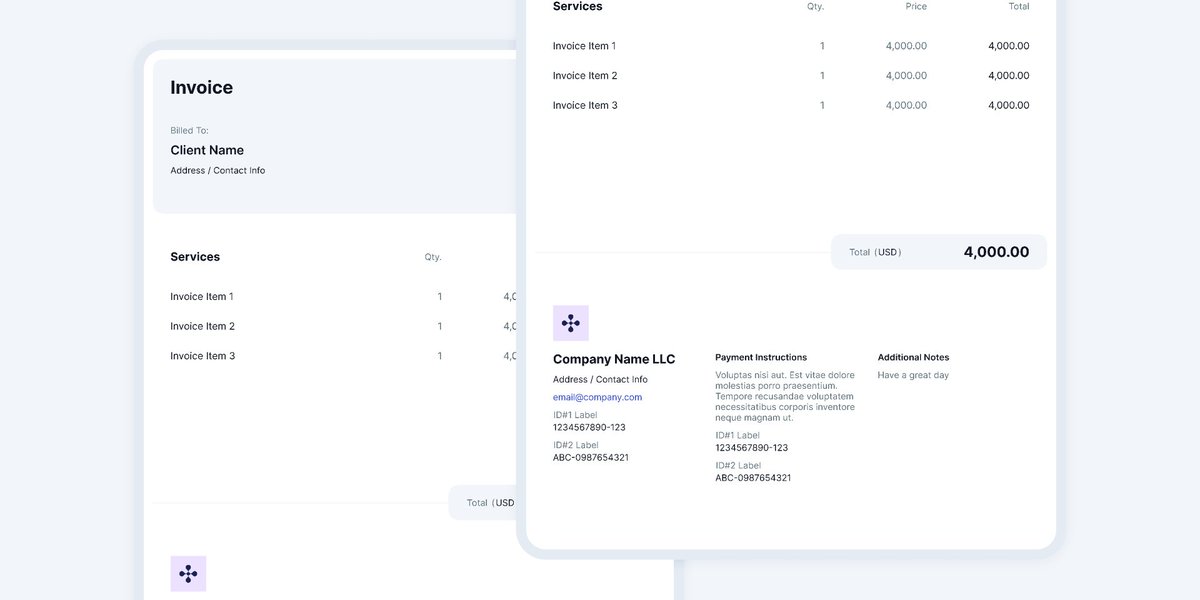Screen dimensions: 1200x600
Task: Click the row total 4,000.00 for Invoice Item 1
Action: (x=1008, y=46)
